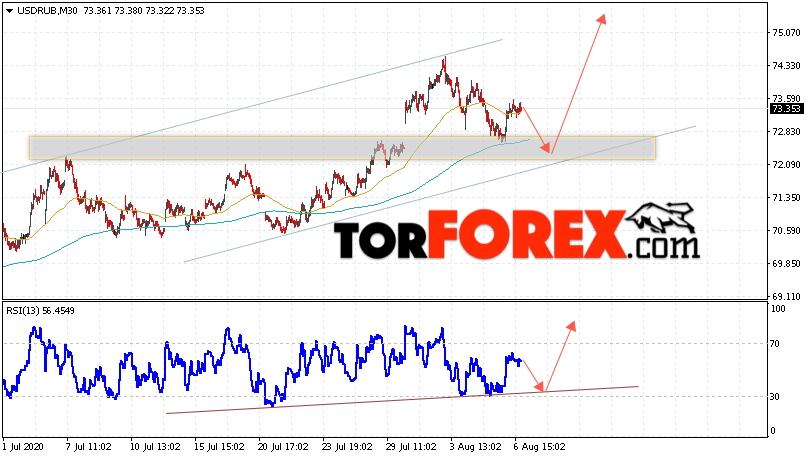Click the 70.590 price axis label
The height and width of the screenshot is (458, 808).
point(786,230)
